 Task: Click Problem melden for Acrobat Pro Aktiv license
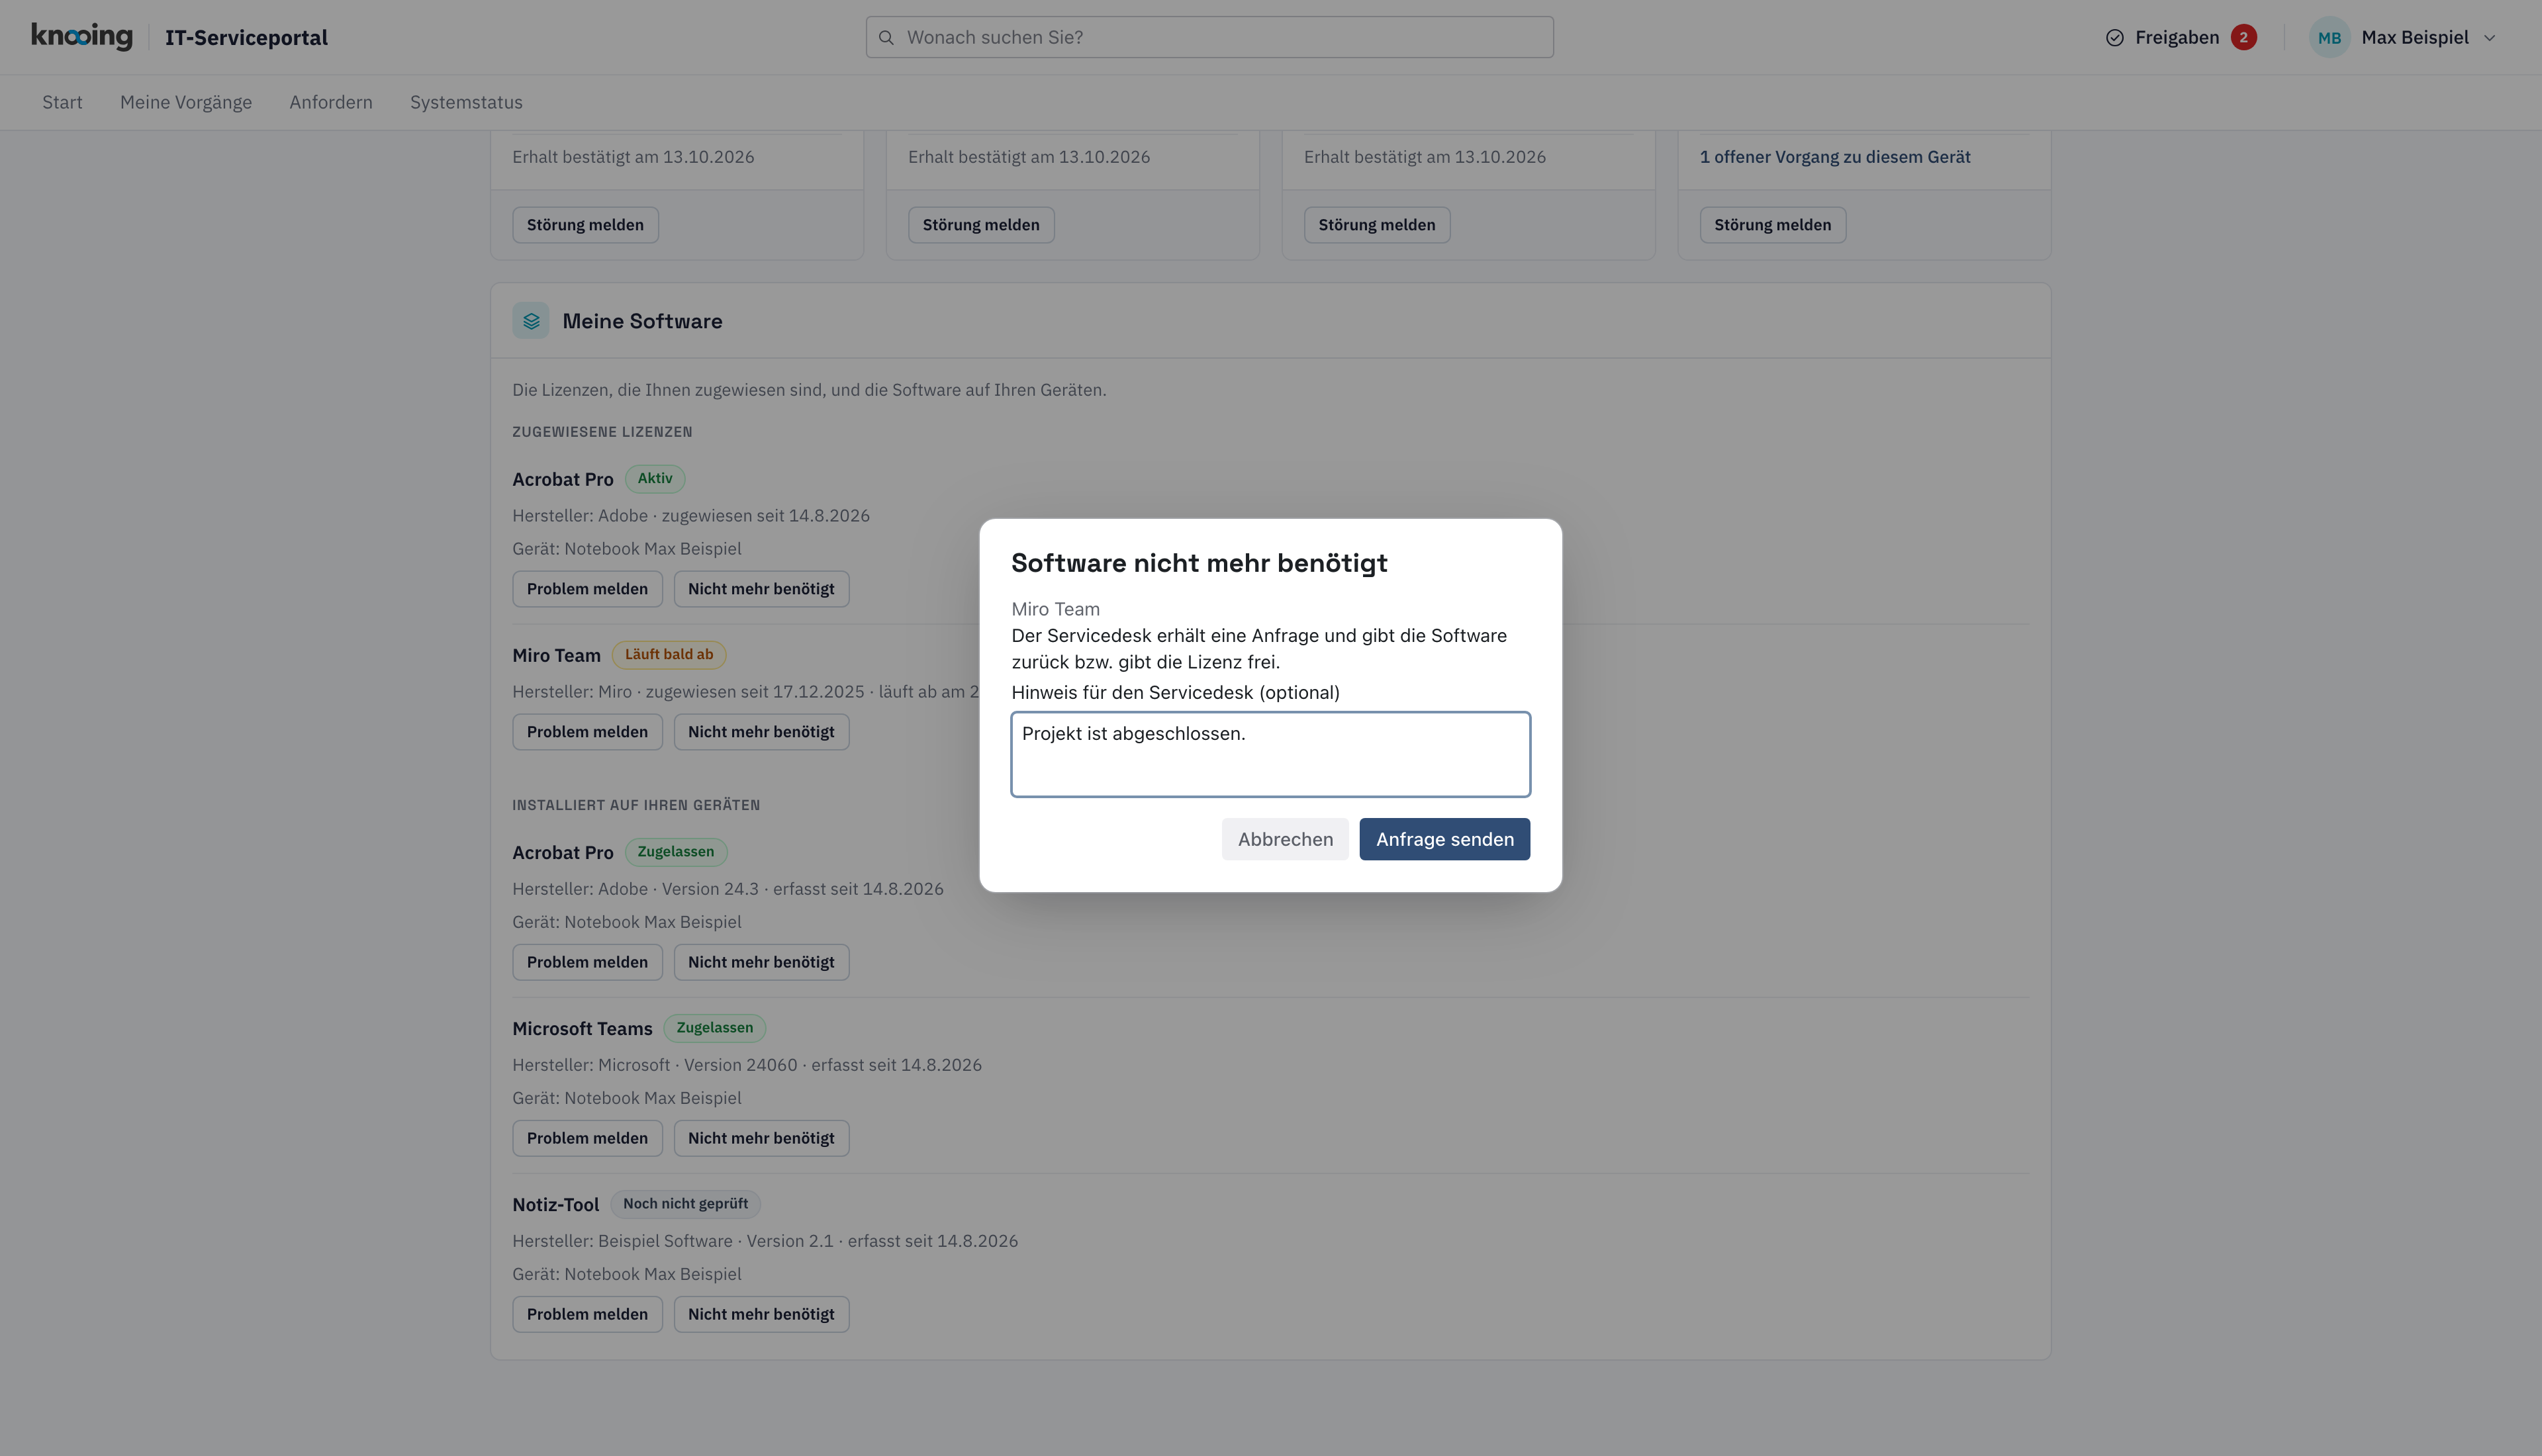(x=587, y=589)
